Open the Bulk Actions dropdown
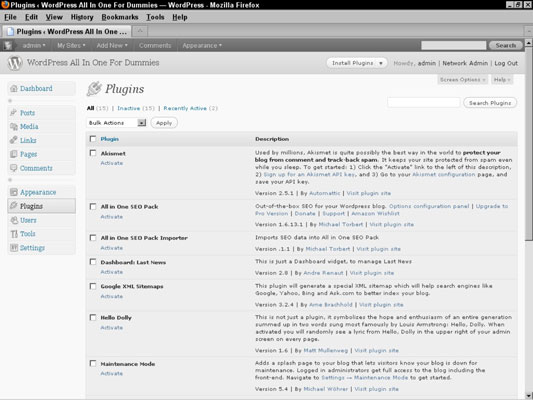 click(116, 123)
